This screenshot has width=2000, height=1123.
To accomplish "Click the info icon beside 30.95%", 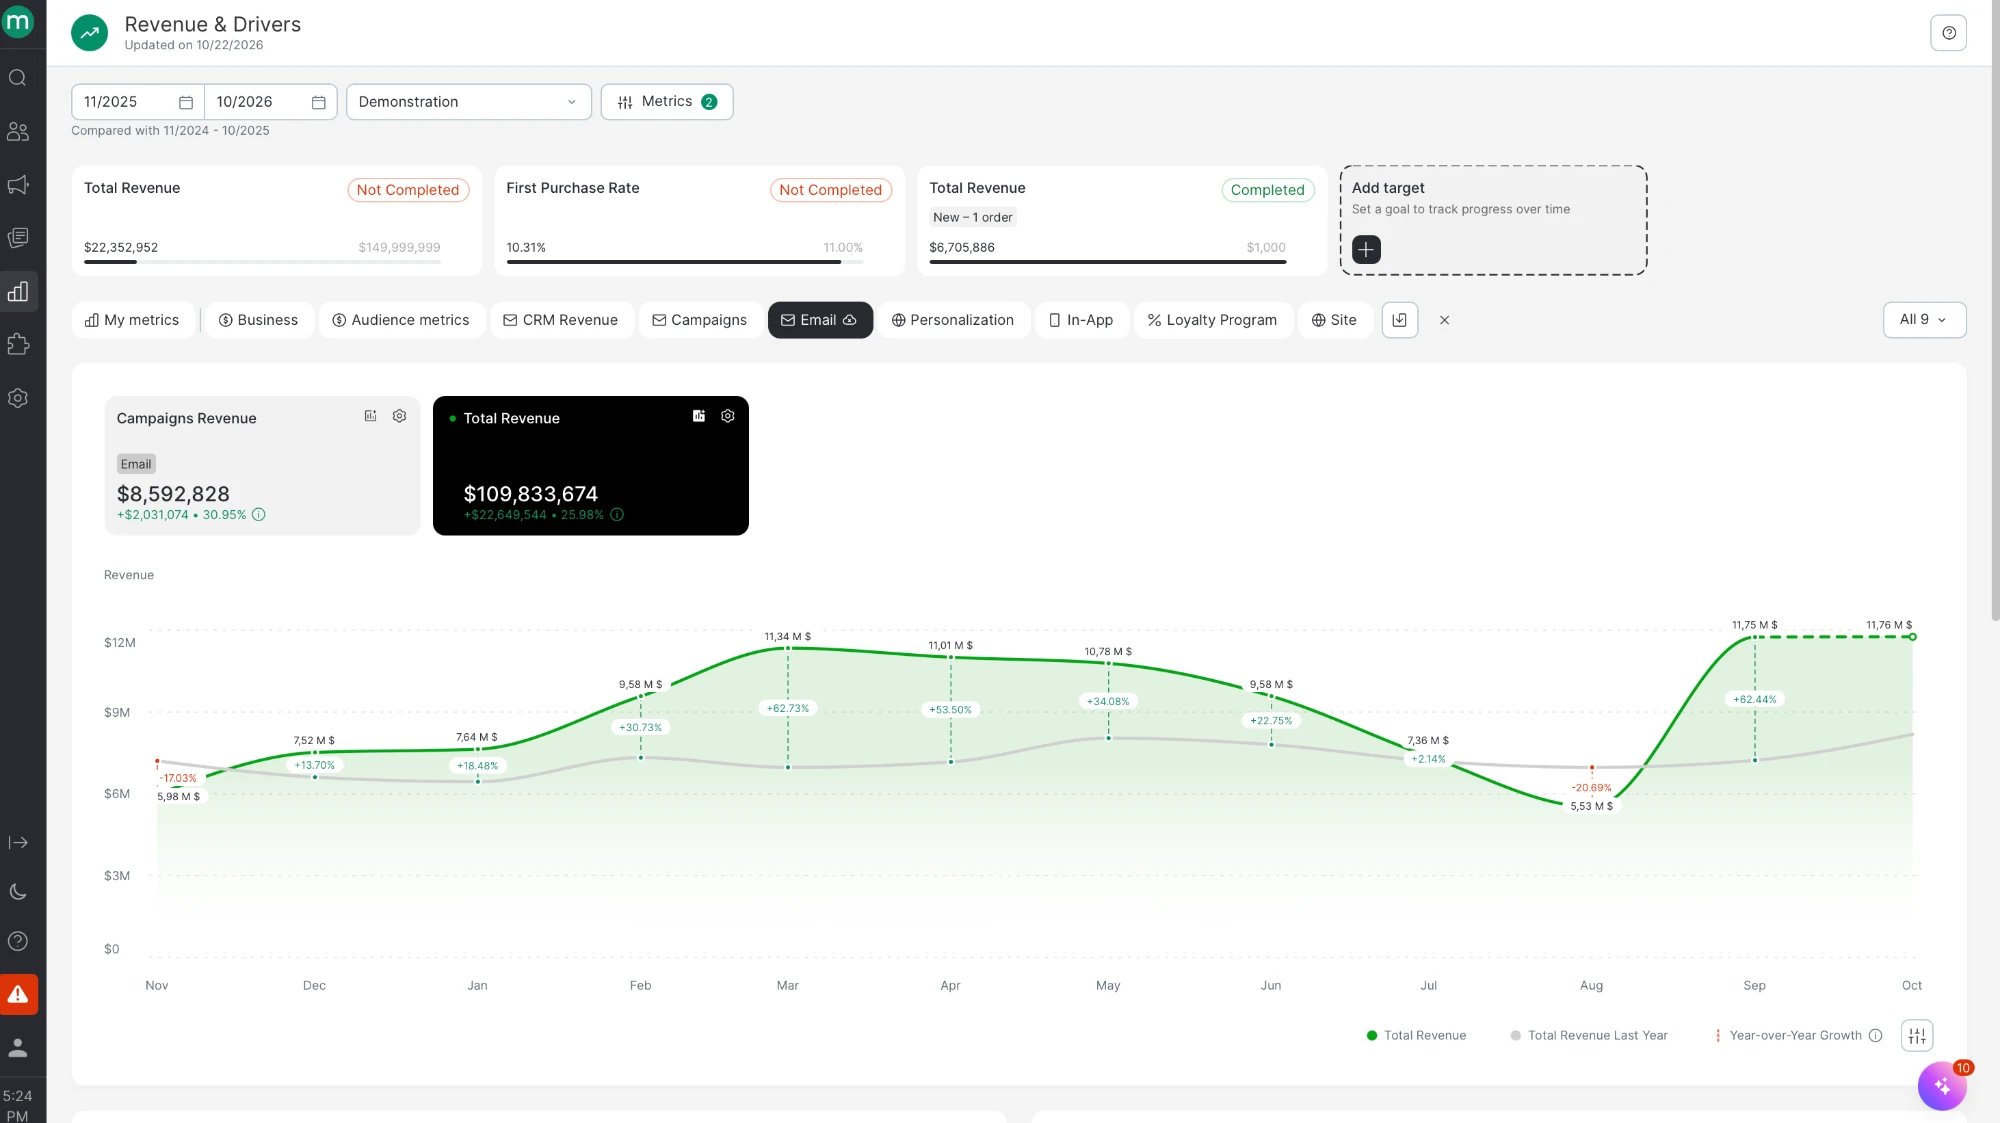I will click(259, 515).
